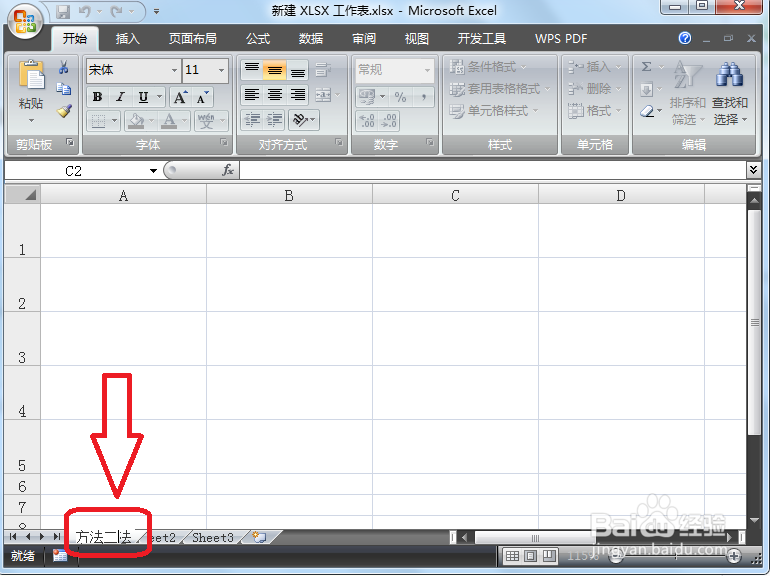Click the 格式 cells button
The height and width of the screenshot is (576, 770).
coord(595,111)
